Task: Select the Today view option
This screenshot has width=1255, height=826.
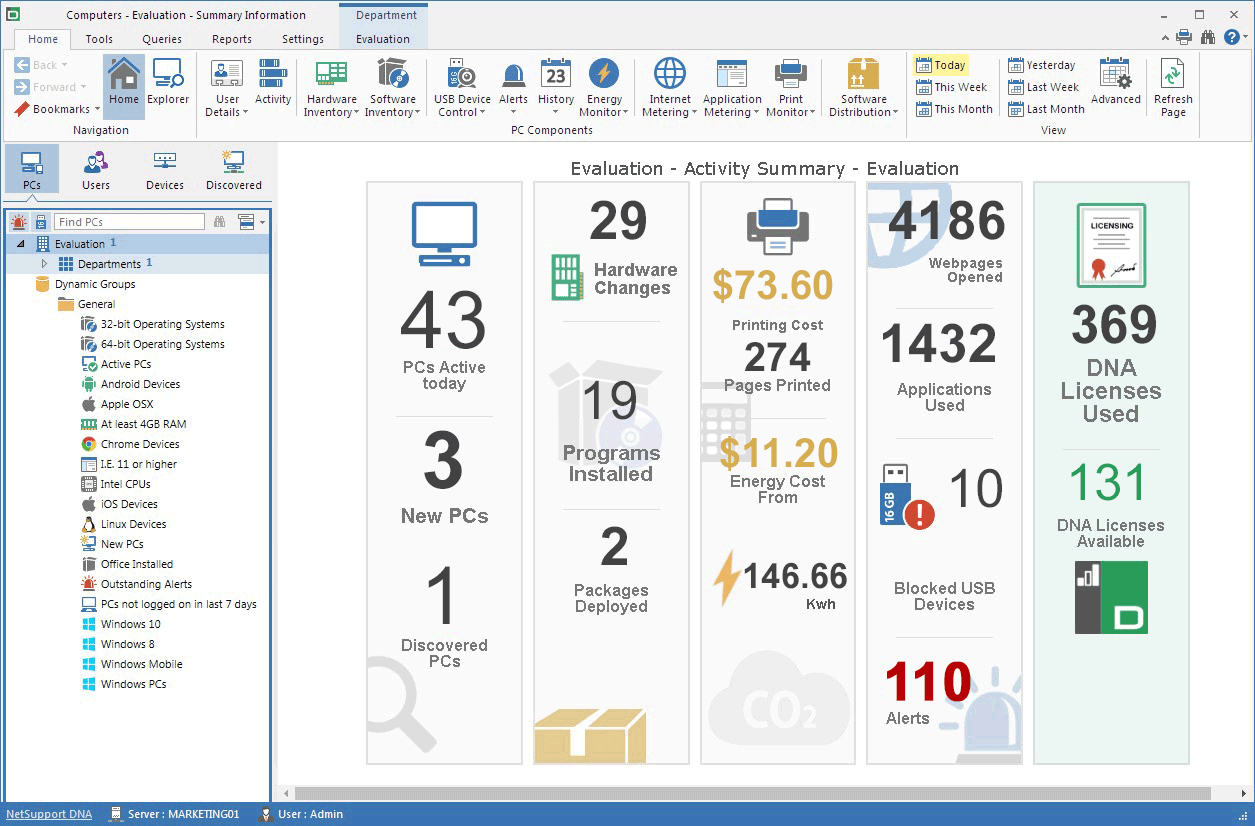Action: tap(940, 65)
